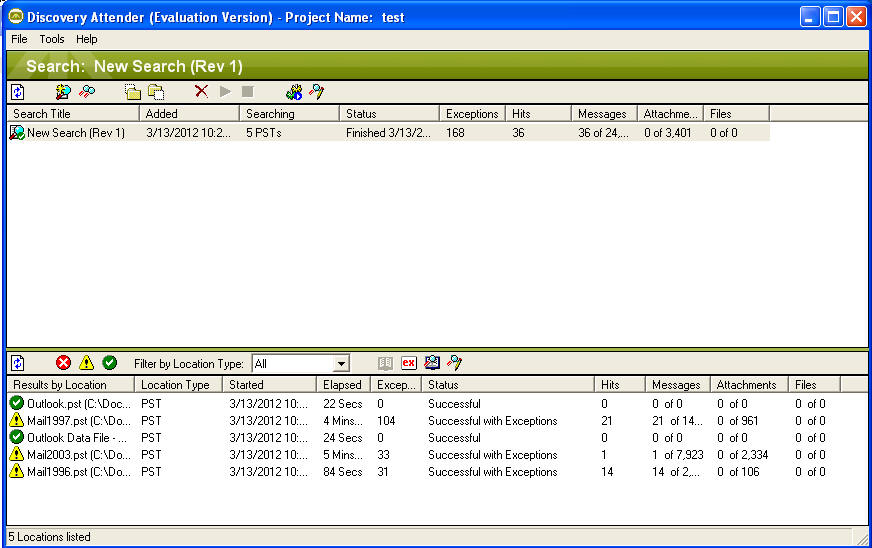Click the Results by Location column header
The height and width of the screenshot is (548, 872).
coord(70,385)
